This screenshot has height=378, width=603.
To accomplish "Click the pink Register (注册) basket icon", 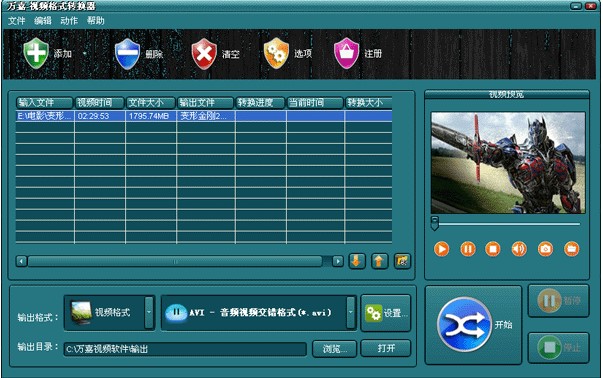I will (x=346, y=53).
